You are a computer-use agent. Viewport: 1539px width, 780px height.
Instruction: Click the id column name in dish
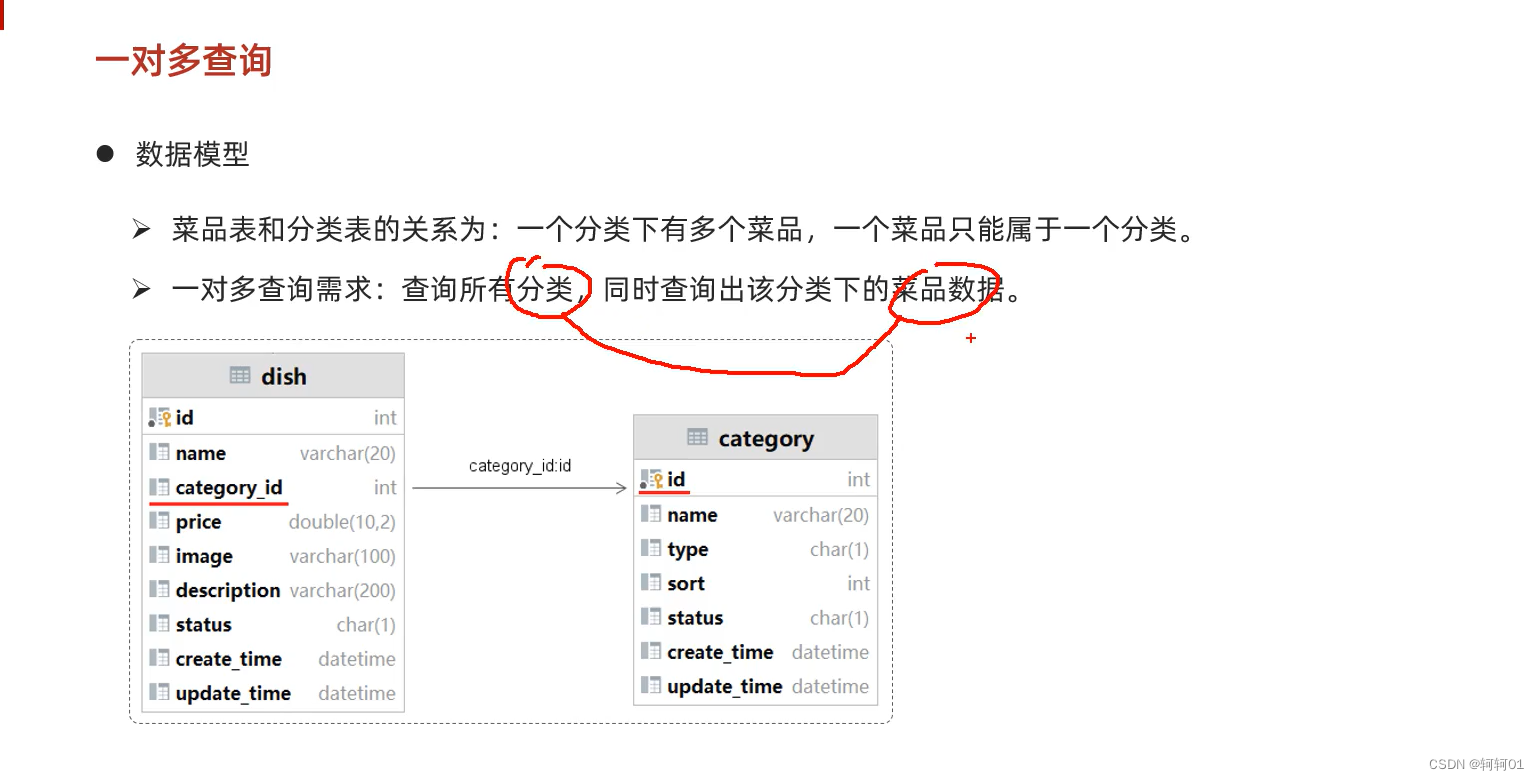(x=185, y=418)
